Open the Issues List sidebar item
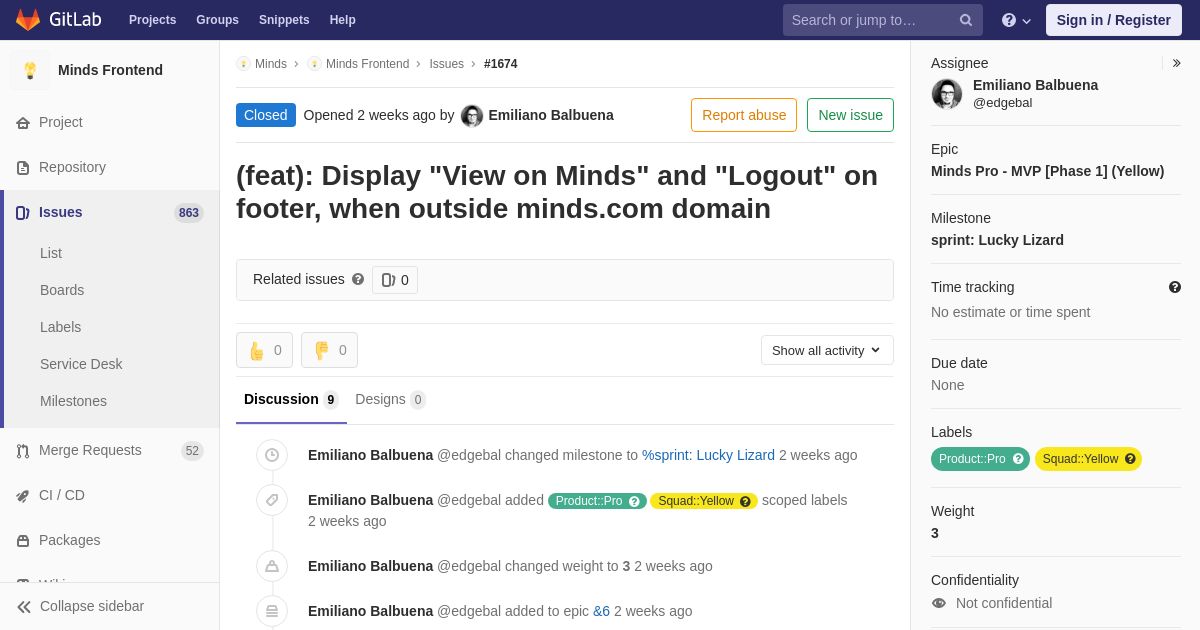 point(51,253)
